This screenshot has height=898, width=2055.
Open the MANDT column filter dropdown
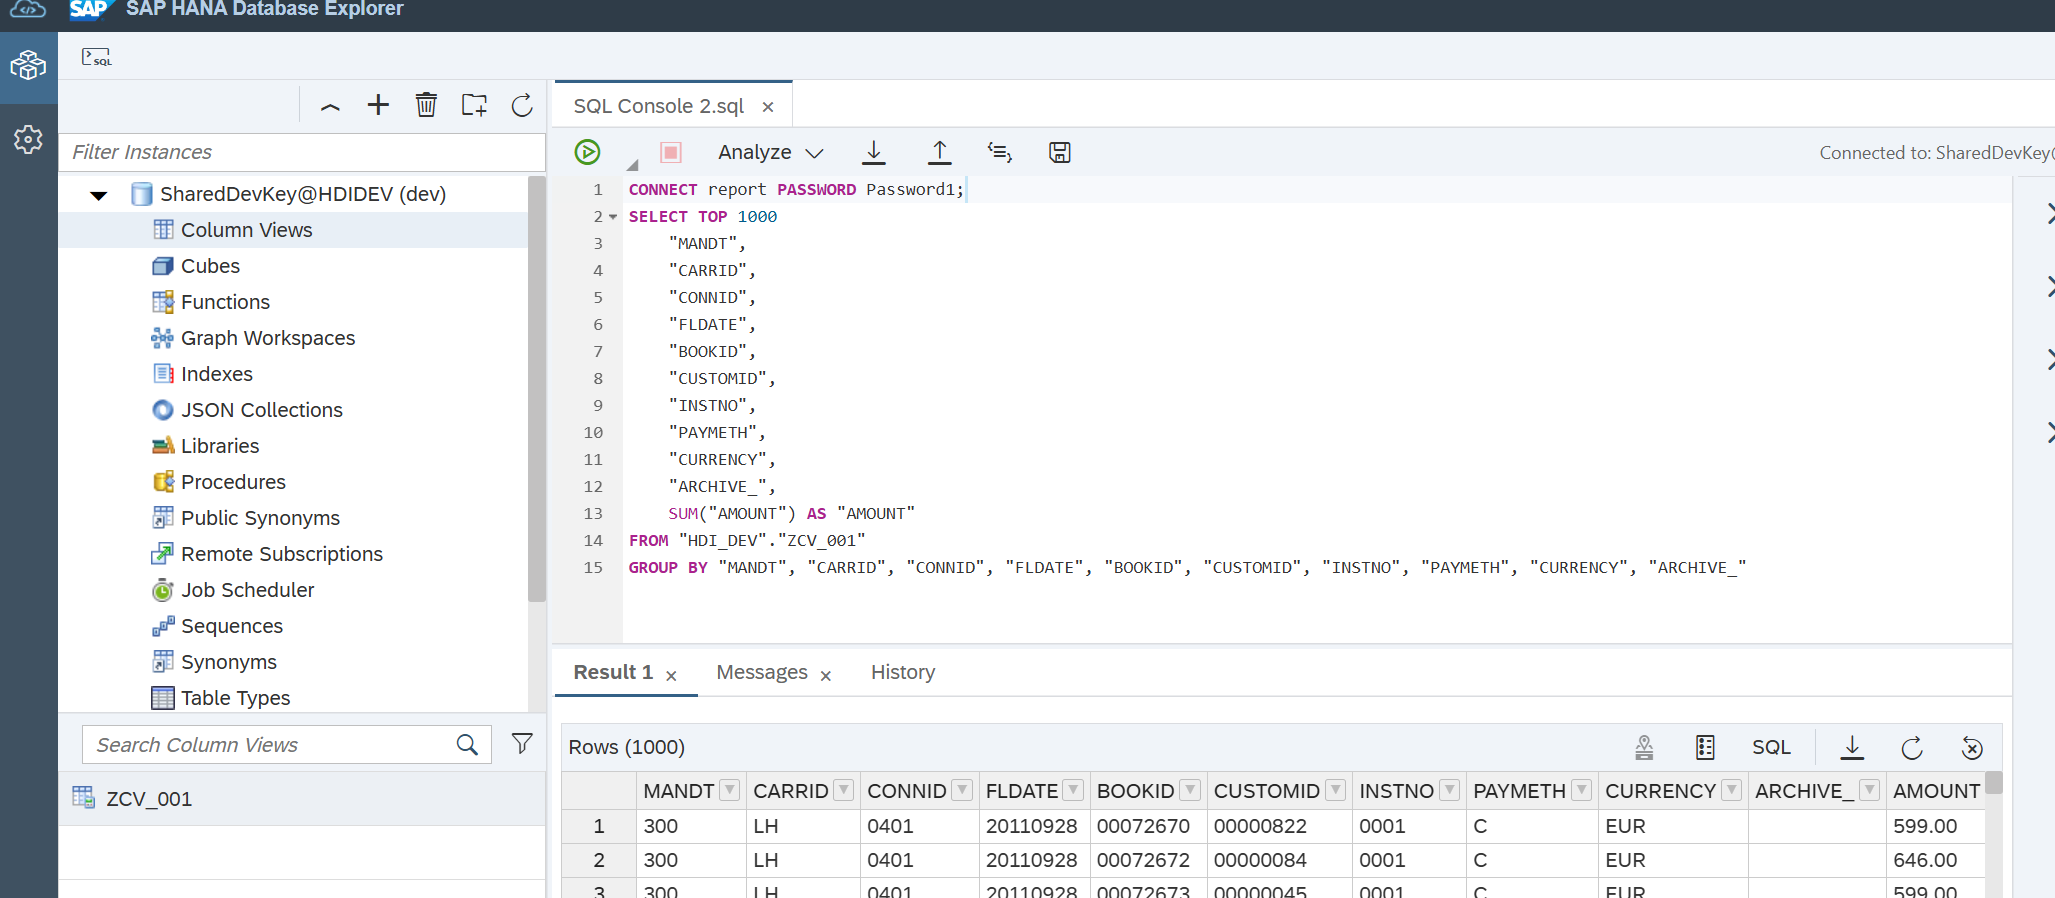point(730,790)
